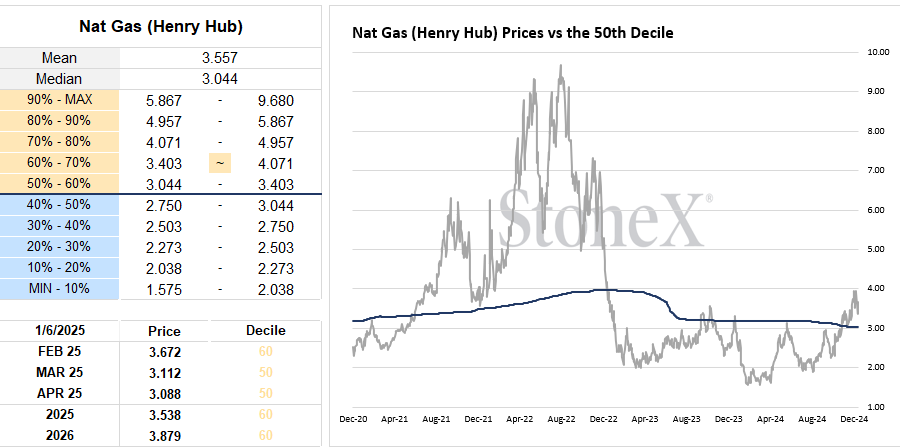Click the Aug-24 x-axis date label
The image size is (900, 447).
[813, 419]
